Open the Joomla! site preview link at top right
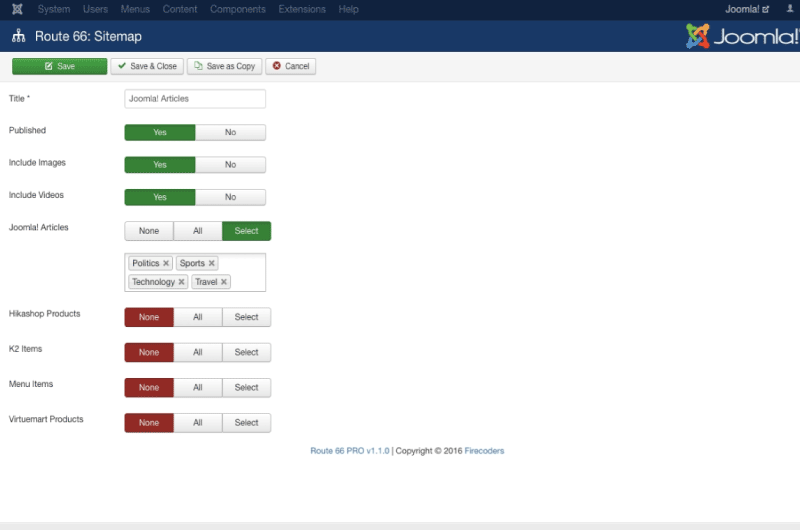 point(747,9)
